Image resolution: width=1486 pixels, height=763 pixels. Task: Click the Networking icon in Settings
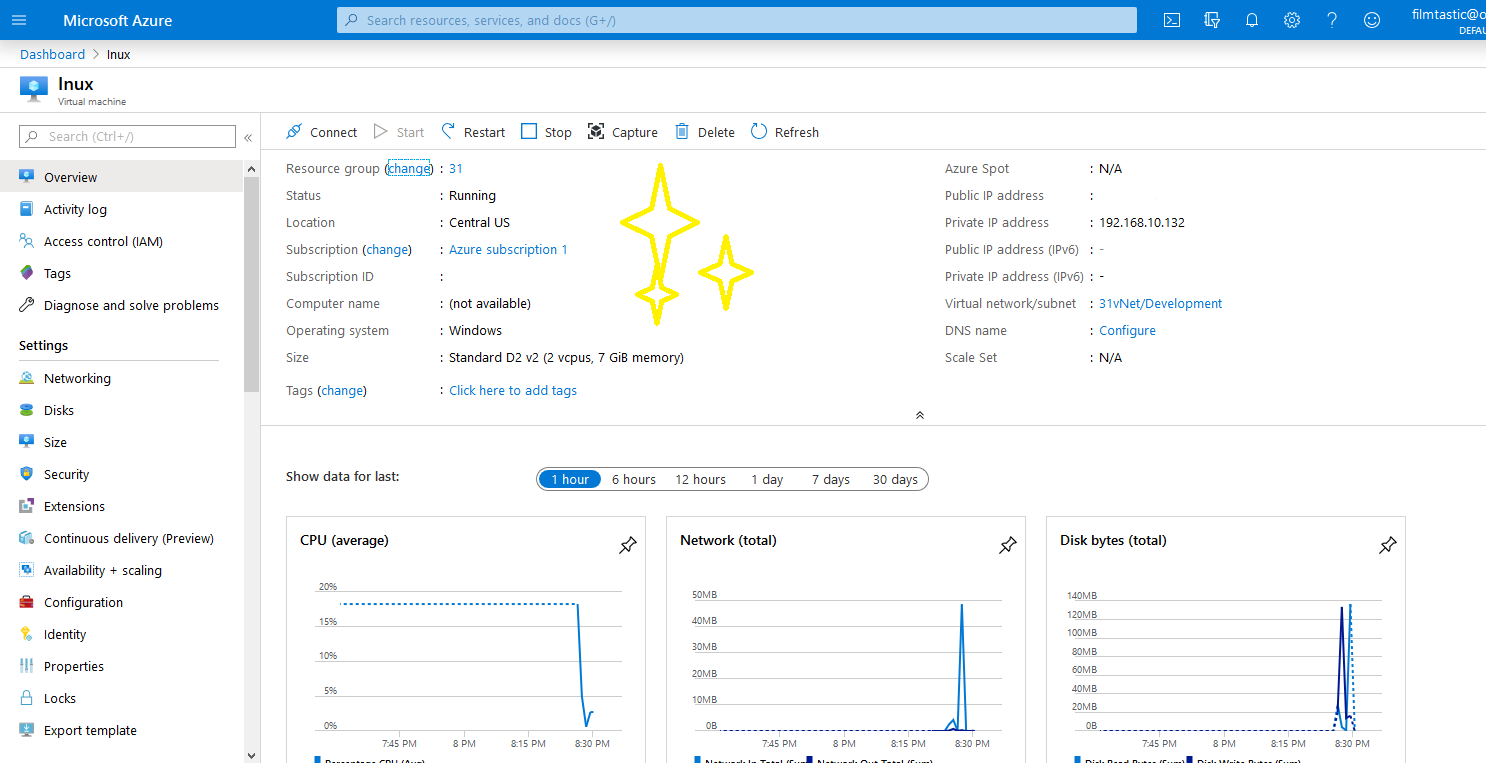click(27, 378)
